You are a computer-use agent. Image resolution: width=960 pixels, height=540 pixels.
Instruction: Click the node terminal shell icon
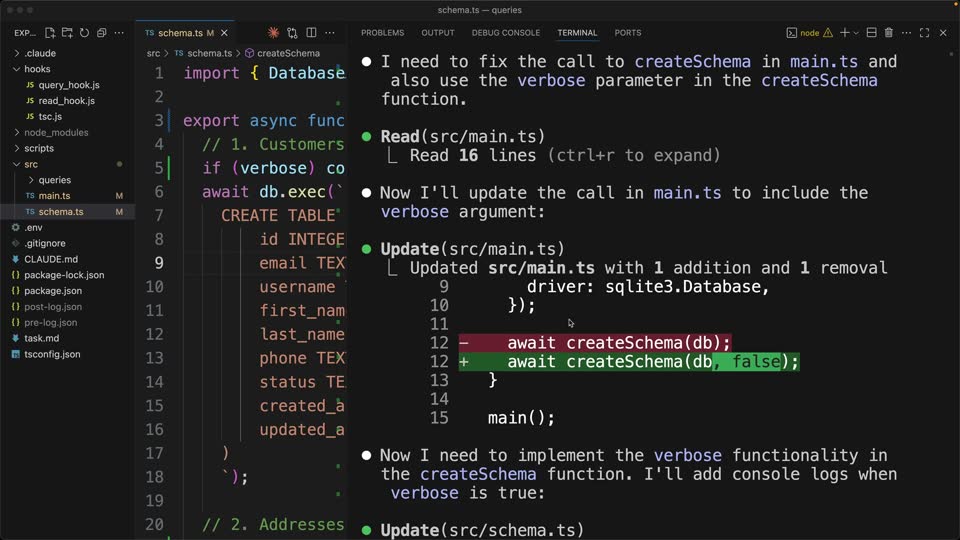[792, 33]
